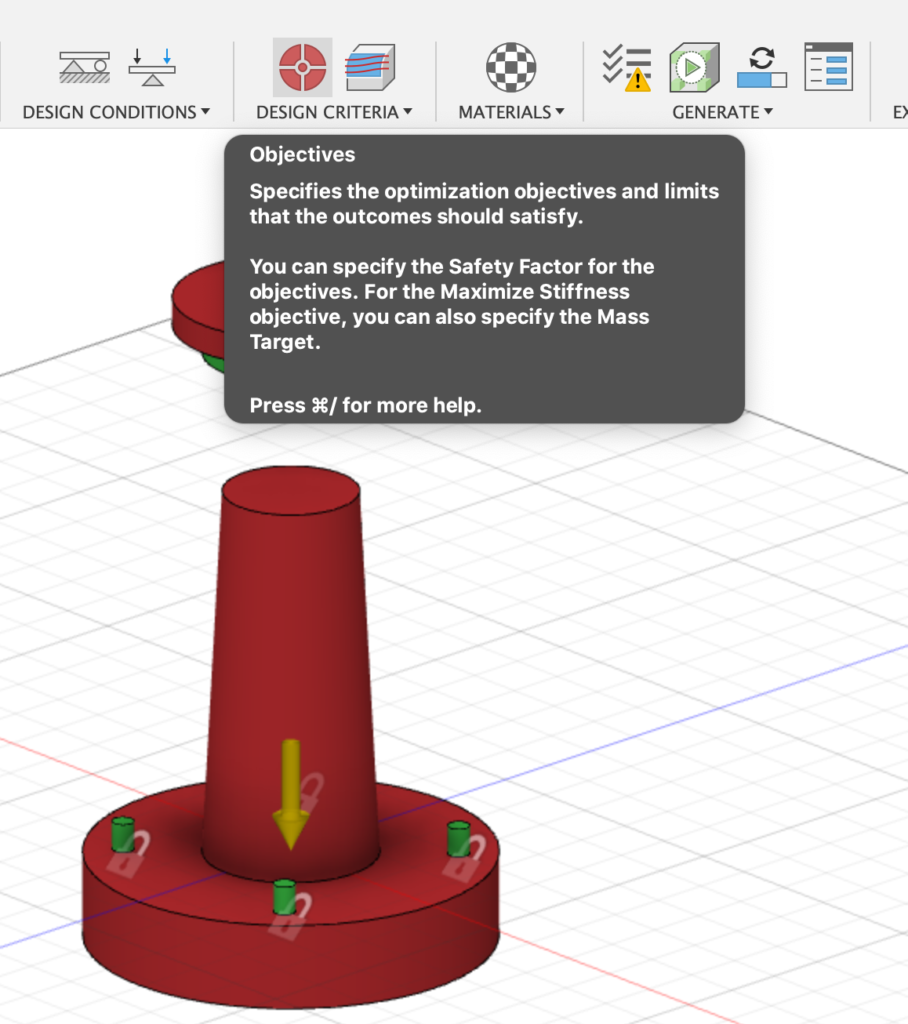This screenshot has height=1024, width=908.
Task: Expand the DESIGN CONDITIONS dropdown
Action: [x=116, y=112]
